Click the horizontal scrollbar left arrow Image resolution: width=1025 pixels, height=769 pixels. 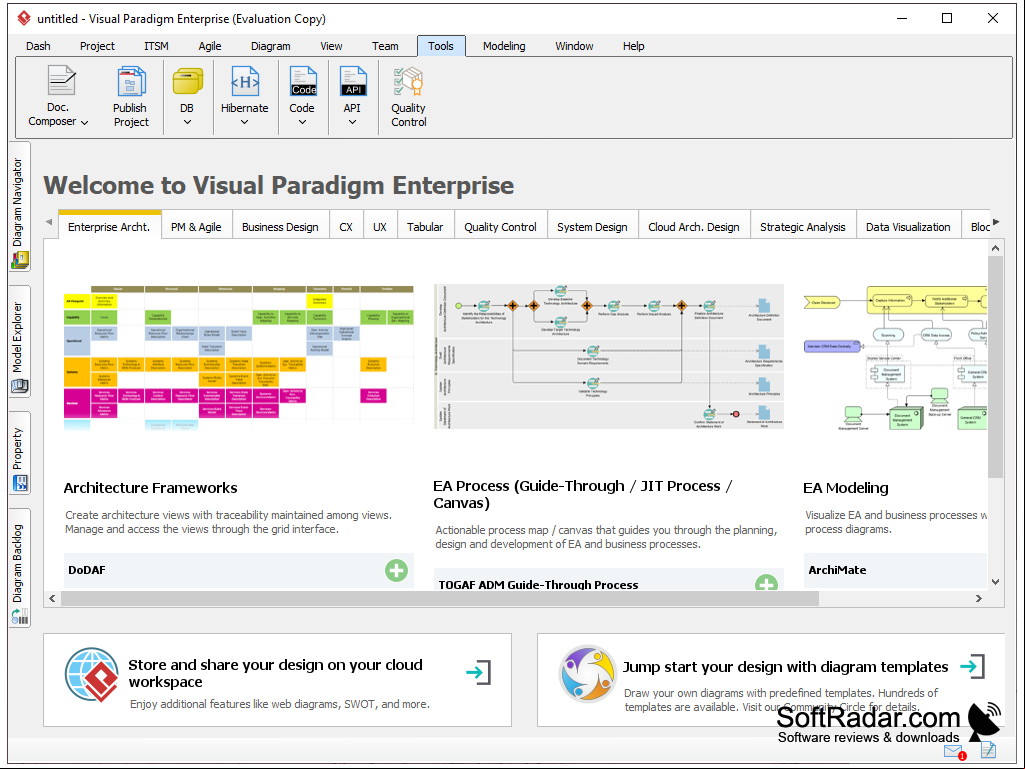[52, 598]
